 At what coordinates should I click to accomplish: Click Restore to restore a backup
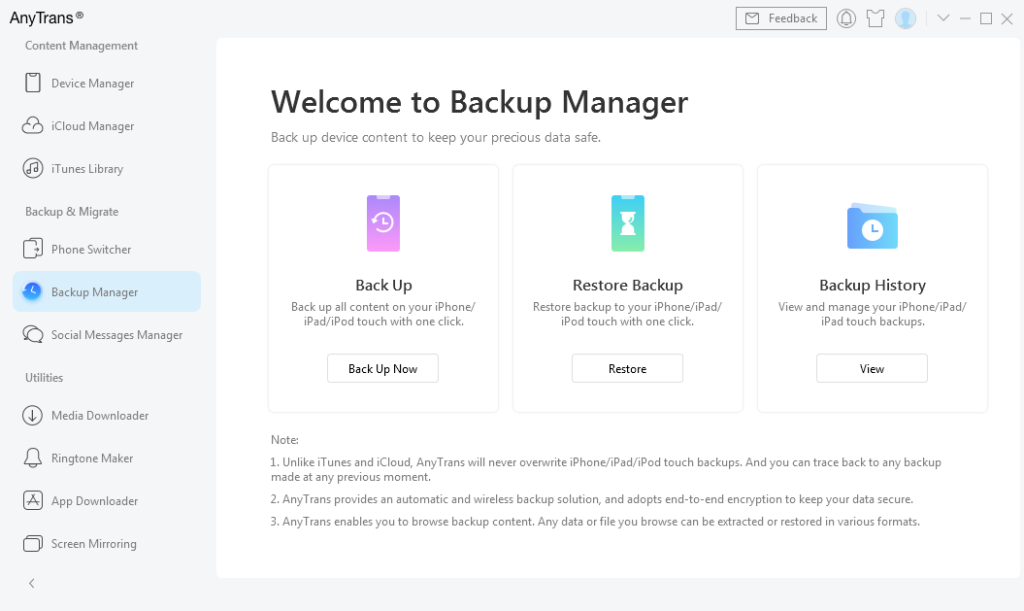(x=627, y=368)
